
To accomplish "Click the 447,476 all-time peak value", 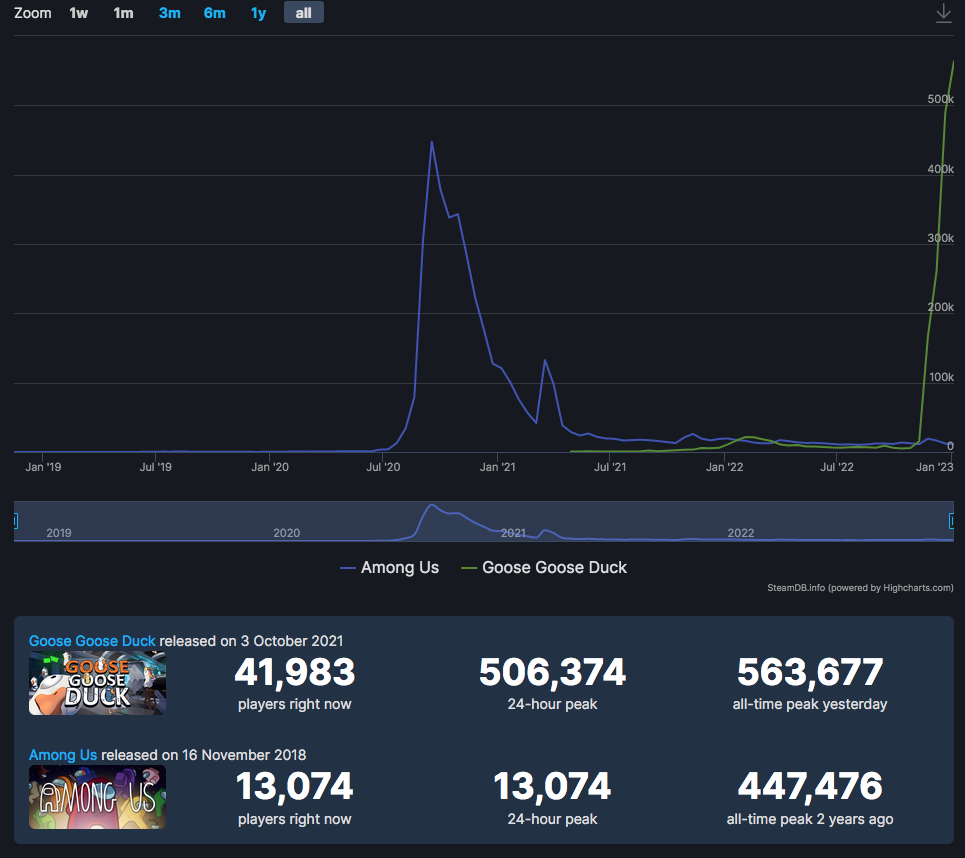I will (x=810, y=787).
